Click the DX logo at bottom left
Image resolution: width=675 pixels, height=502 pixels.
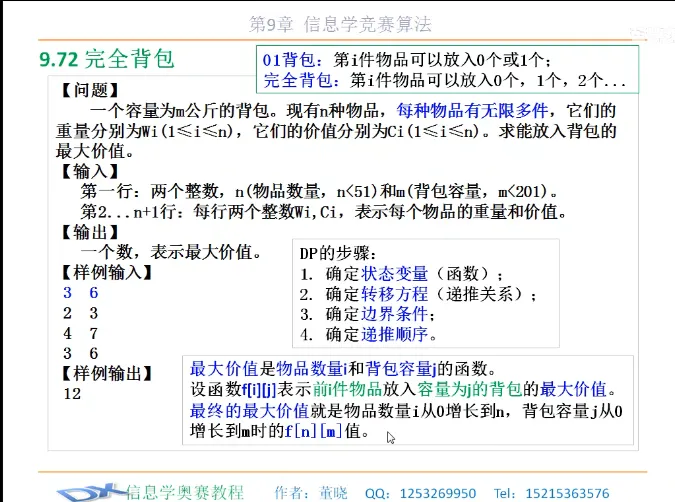click(88, 490)
